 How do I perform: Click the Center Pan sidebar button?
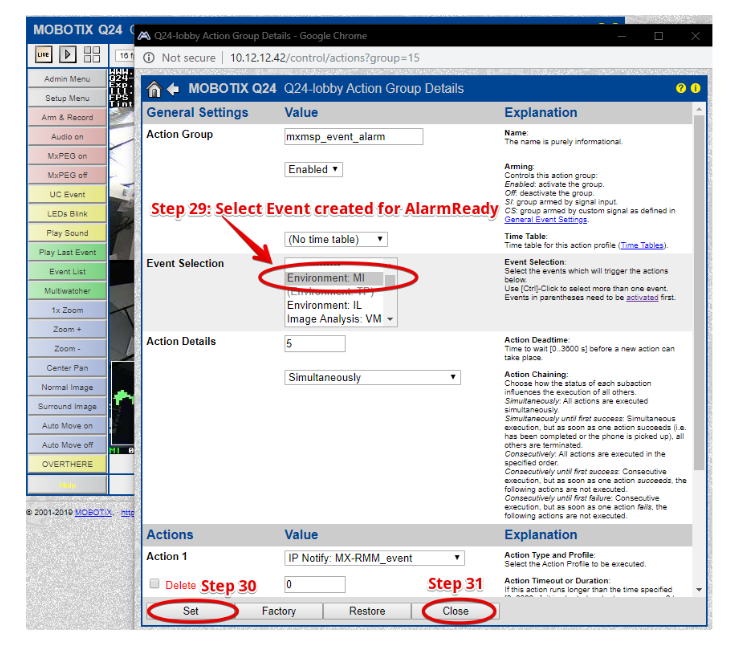click(x=67, y=368)
